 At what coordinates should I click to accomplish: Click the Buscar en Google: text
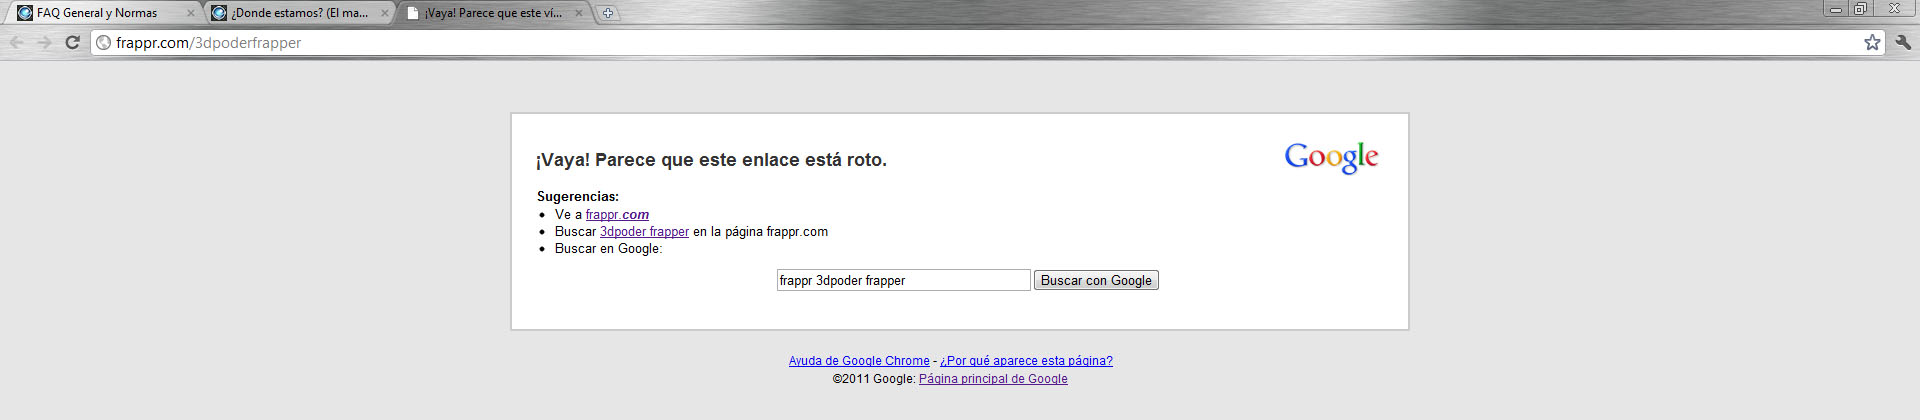[x=608, y=249]
